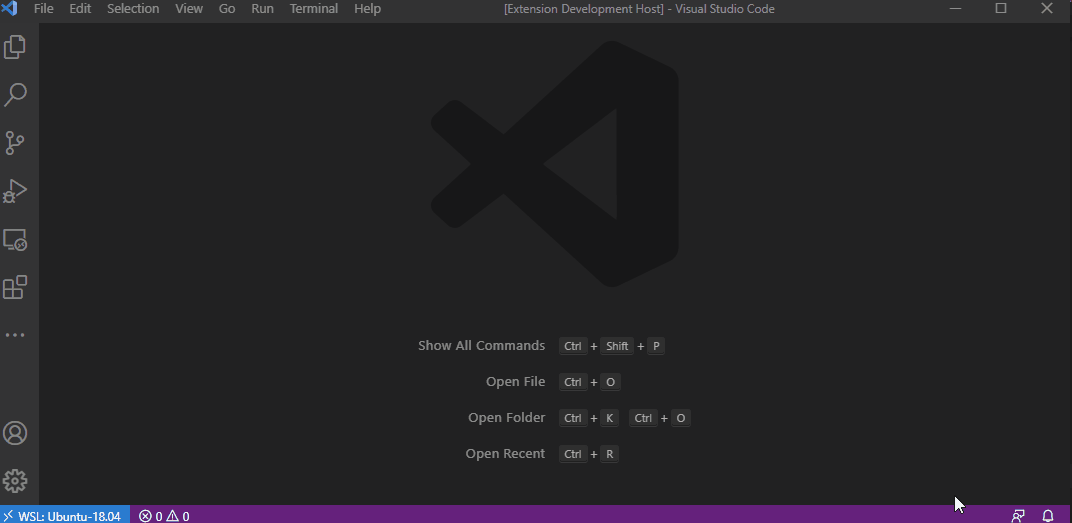
Task: Open the Remote Explorer view
Action: click(15, 240)
